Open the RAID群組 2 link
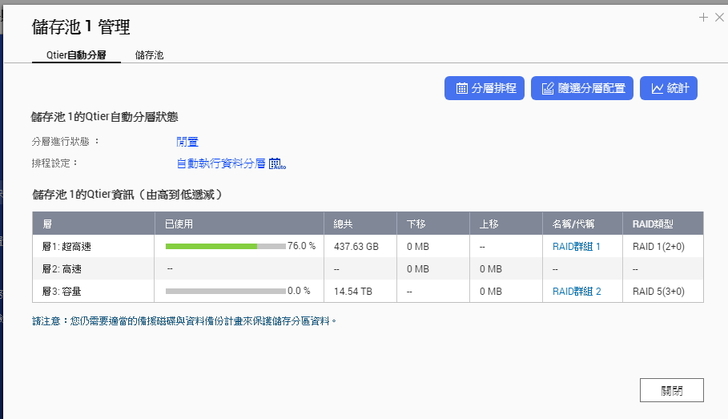The image size is (728, 419). tap(576, 291)
